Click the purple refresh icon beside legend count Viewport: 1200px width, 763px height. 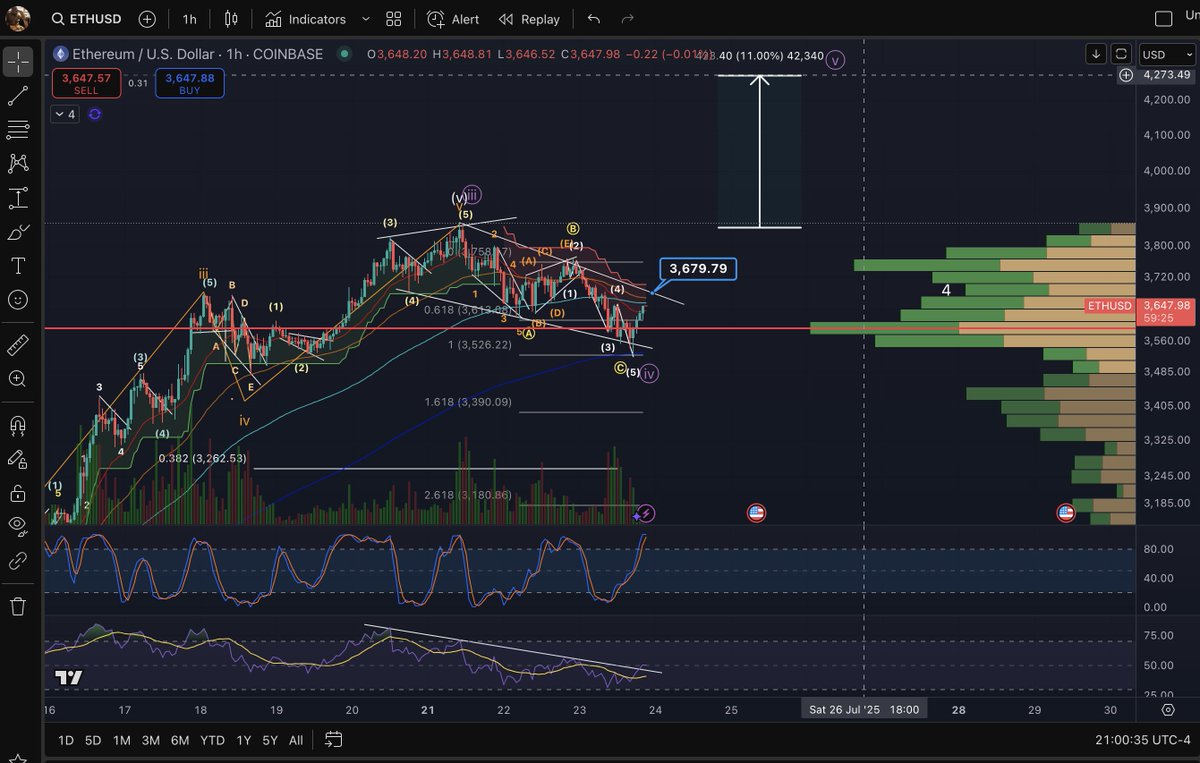[94, 114]
